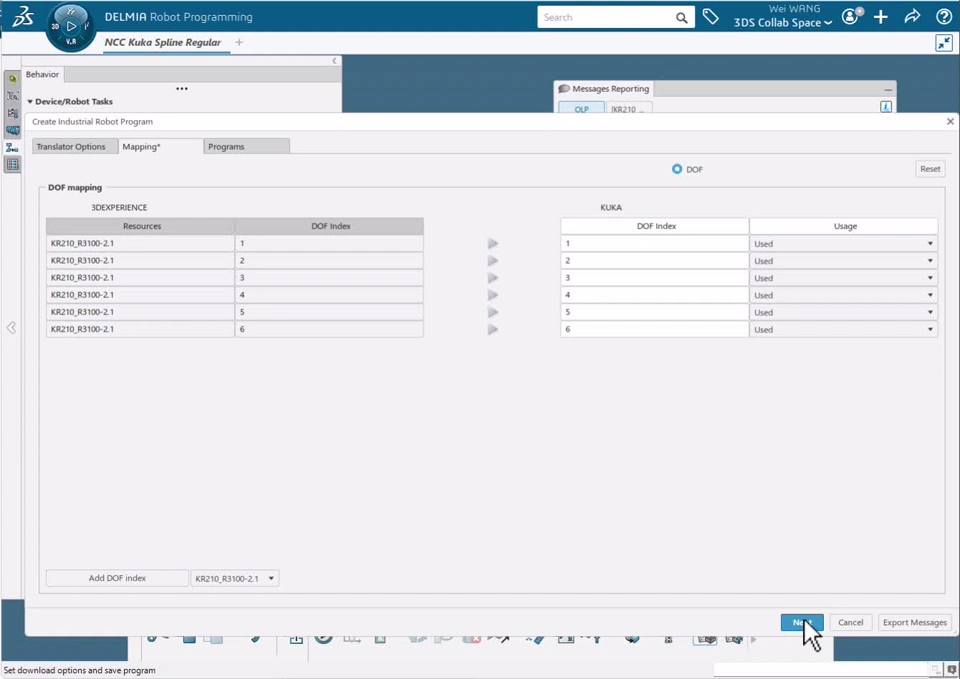Viewport: 960px width, 679px height.
Task: Click the status bar icon at bottom right corner
Action: click(952, 669)
